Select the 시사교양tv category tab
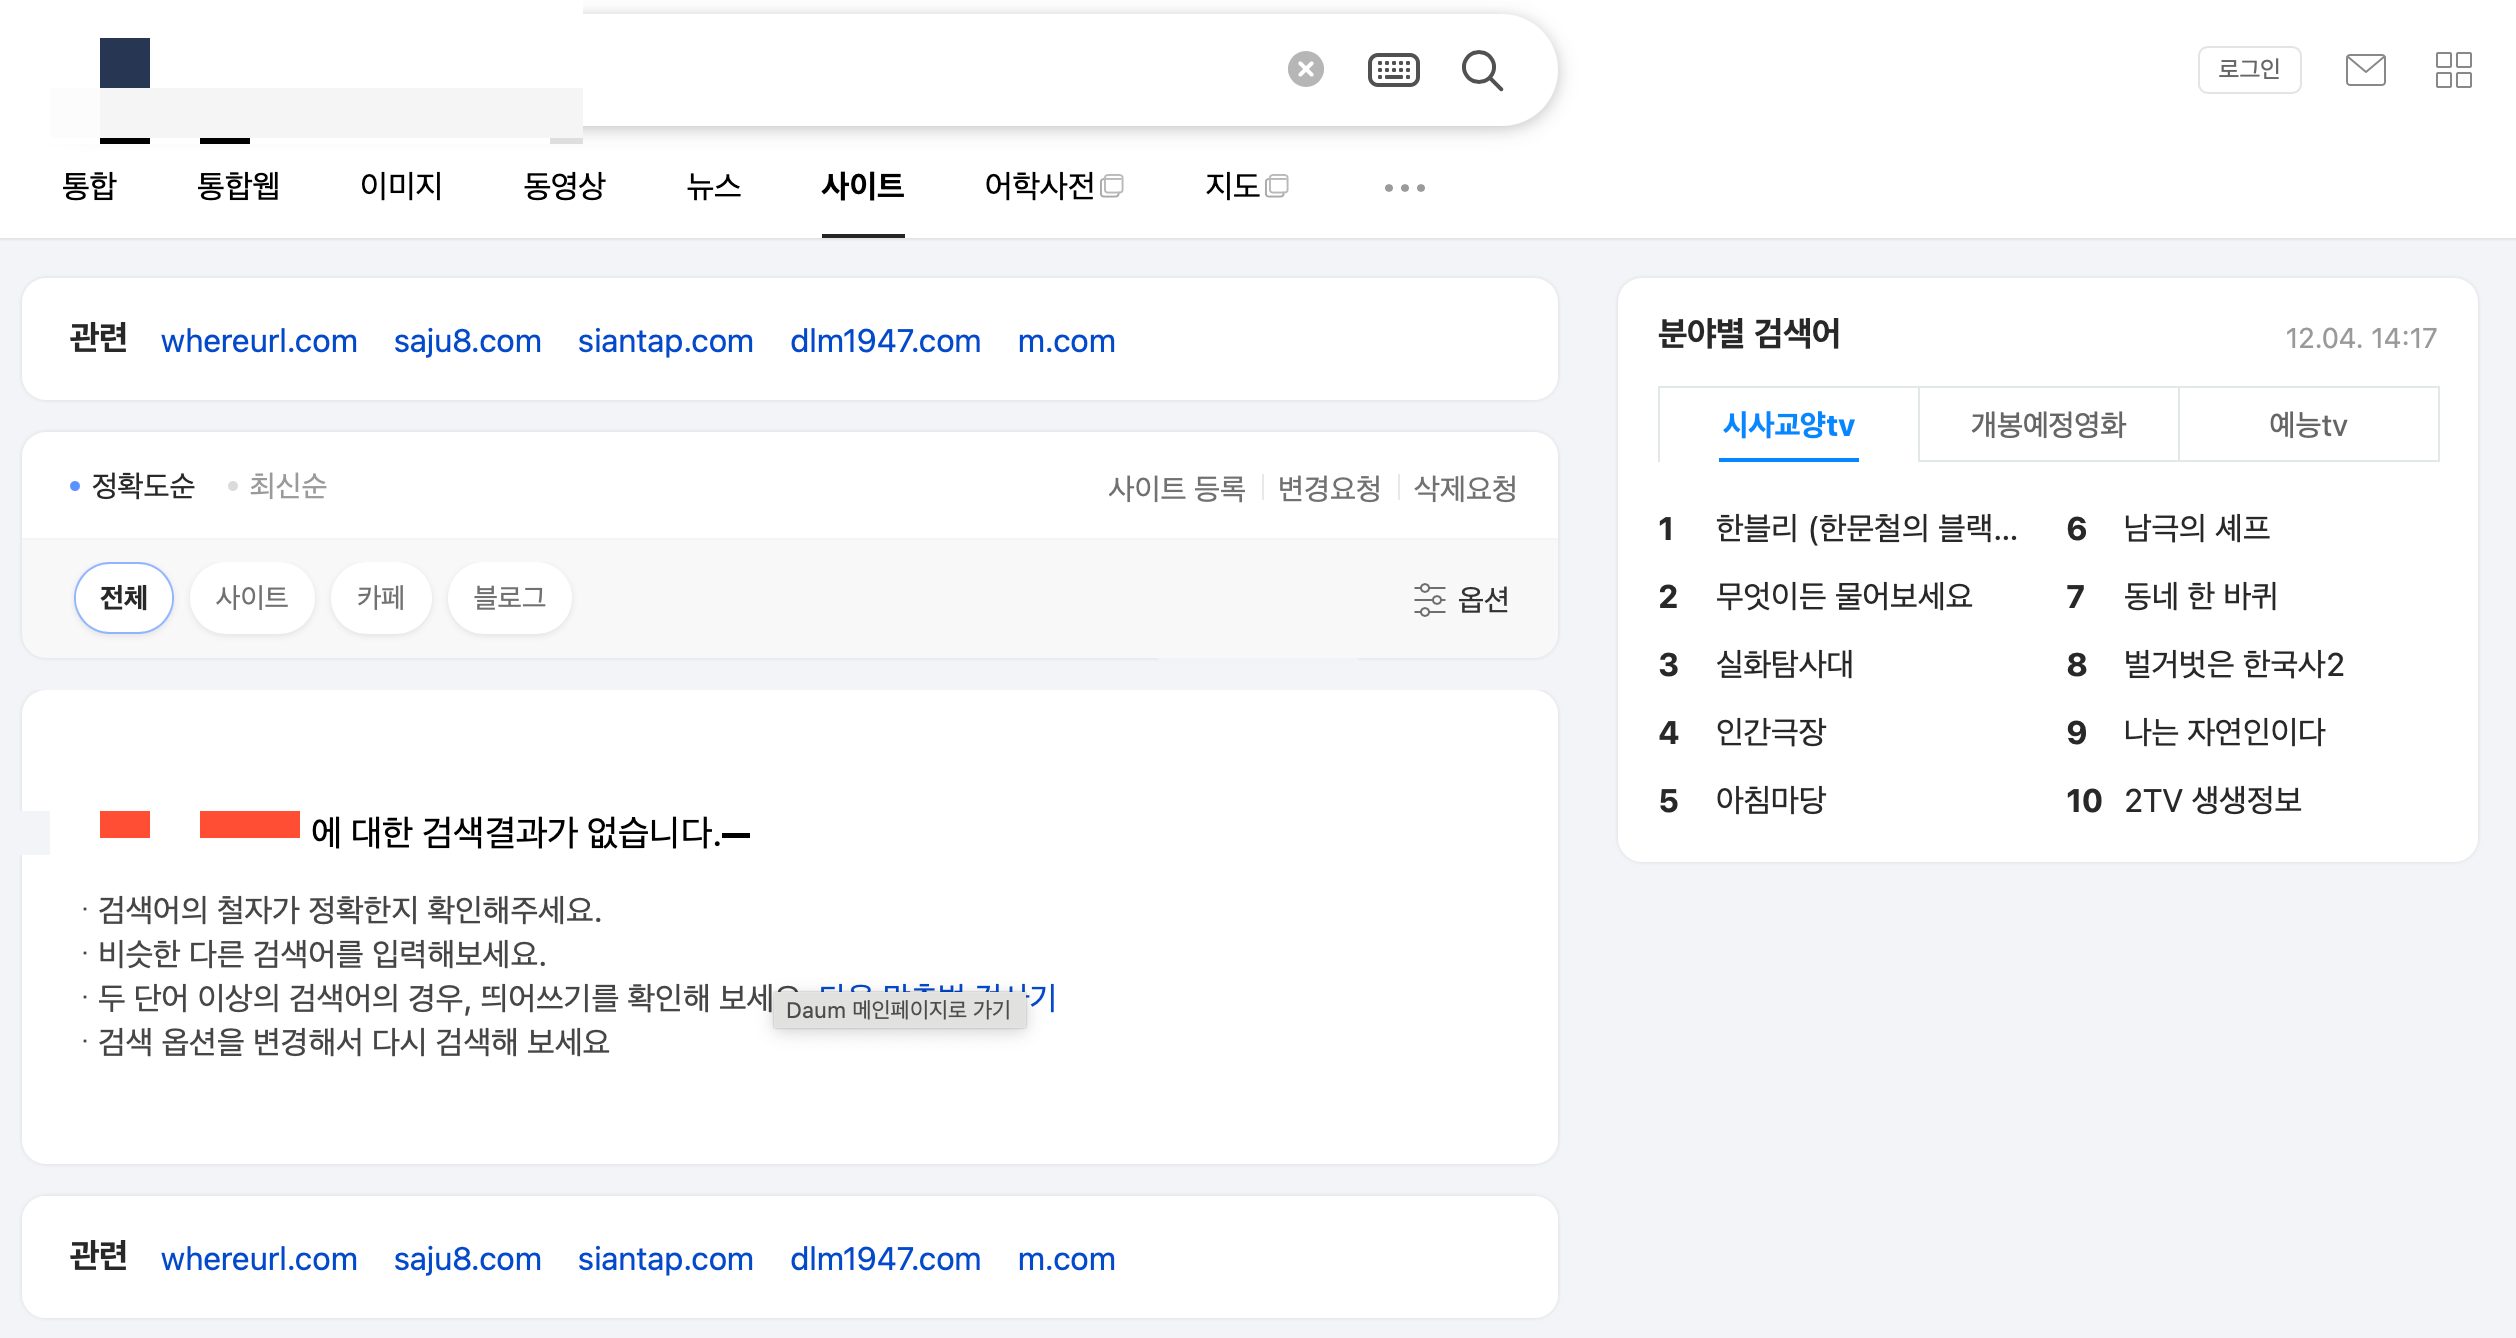Screen dimensions: 2516x1338 1788,425
